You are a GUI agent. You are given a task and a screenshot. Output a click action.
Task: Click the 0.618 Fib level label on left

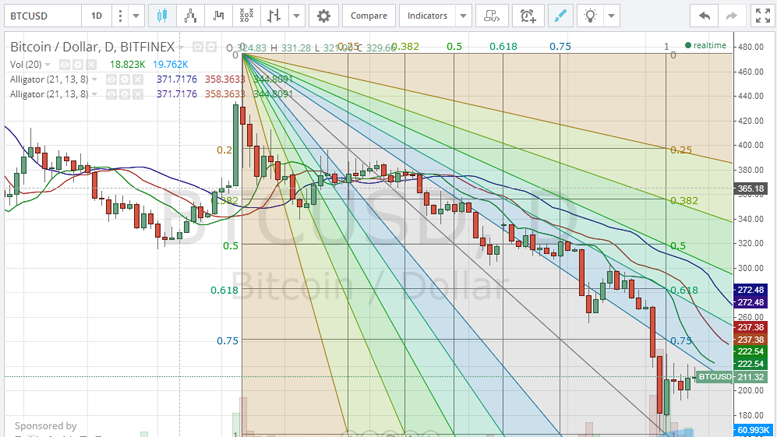click(x=224, y=290)
